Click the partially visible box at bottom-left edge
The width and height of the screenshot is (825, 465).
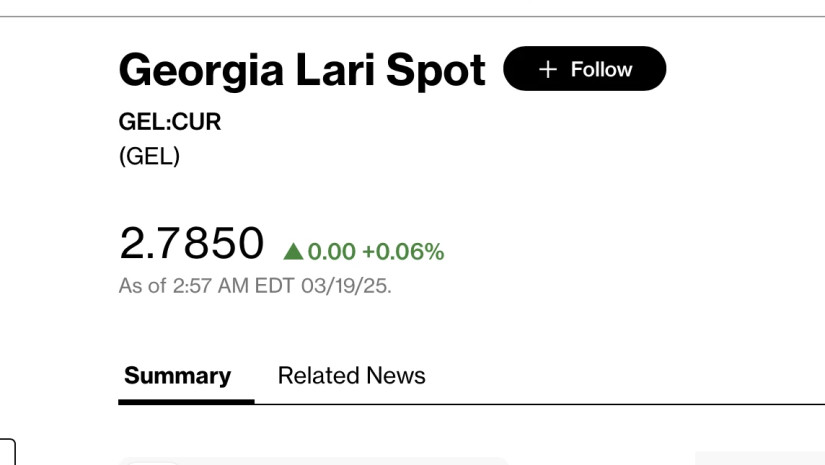8,451
